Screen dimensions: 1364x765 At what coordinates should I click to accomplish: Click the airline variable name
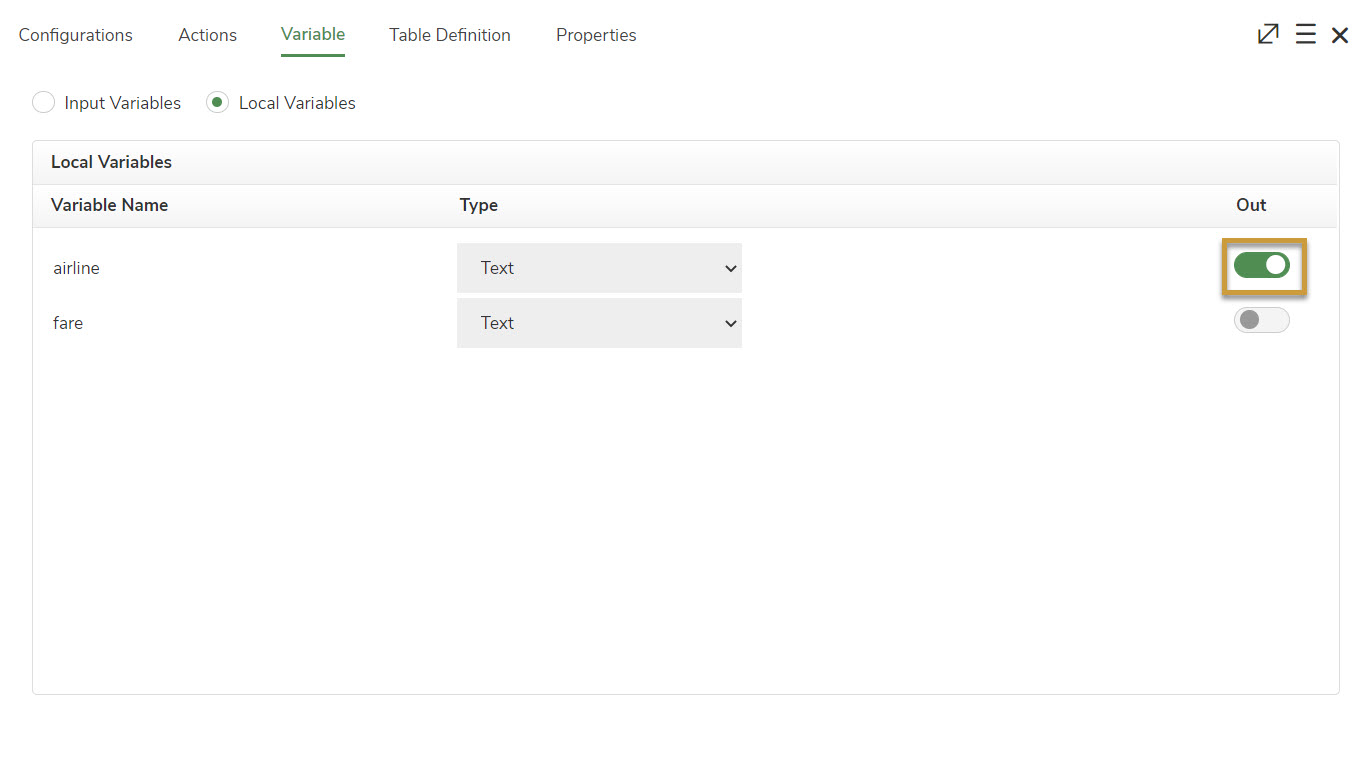click(x=77, y=268)
